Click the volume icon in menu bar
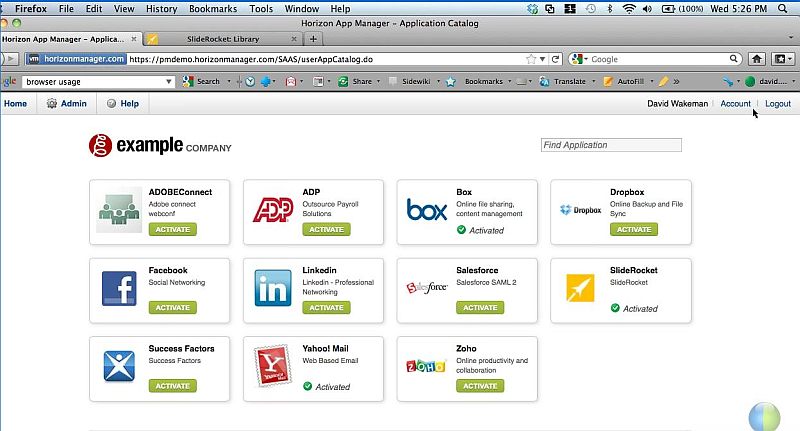Image resolution: width=800 pixels, height=431 pixels. [647, 9]
